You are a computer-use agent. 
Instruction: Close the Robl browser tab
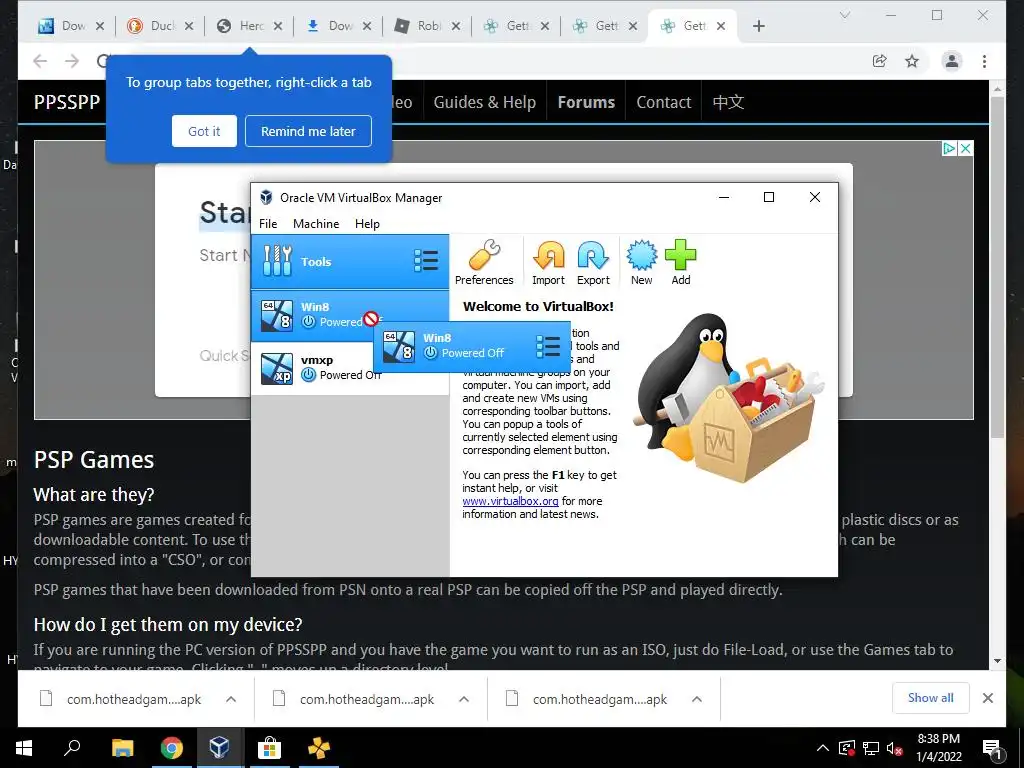point(456,26)
